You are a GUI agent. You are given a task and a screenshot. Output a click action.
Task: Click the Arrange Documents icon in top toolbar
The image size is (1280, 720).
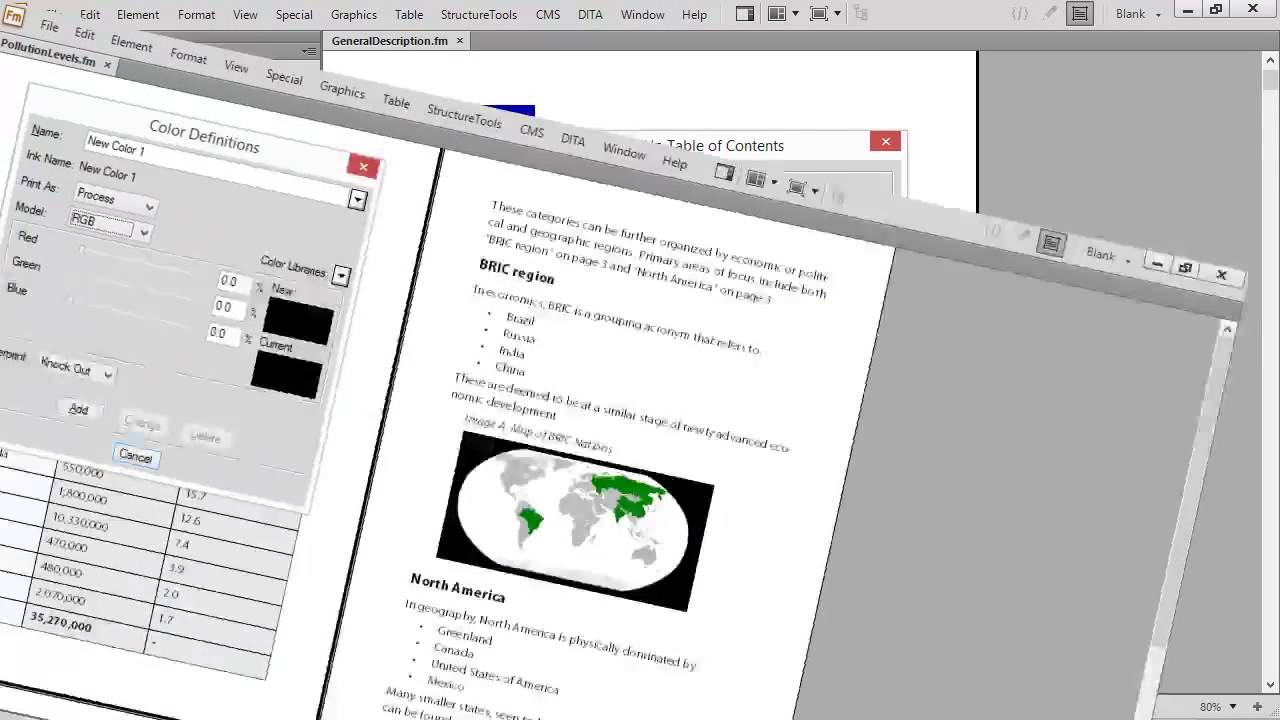coord(777,14)
